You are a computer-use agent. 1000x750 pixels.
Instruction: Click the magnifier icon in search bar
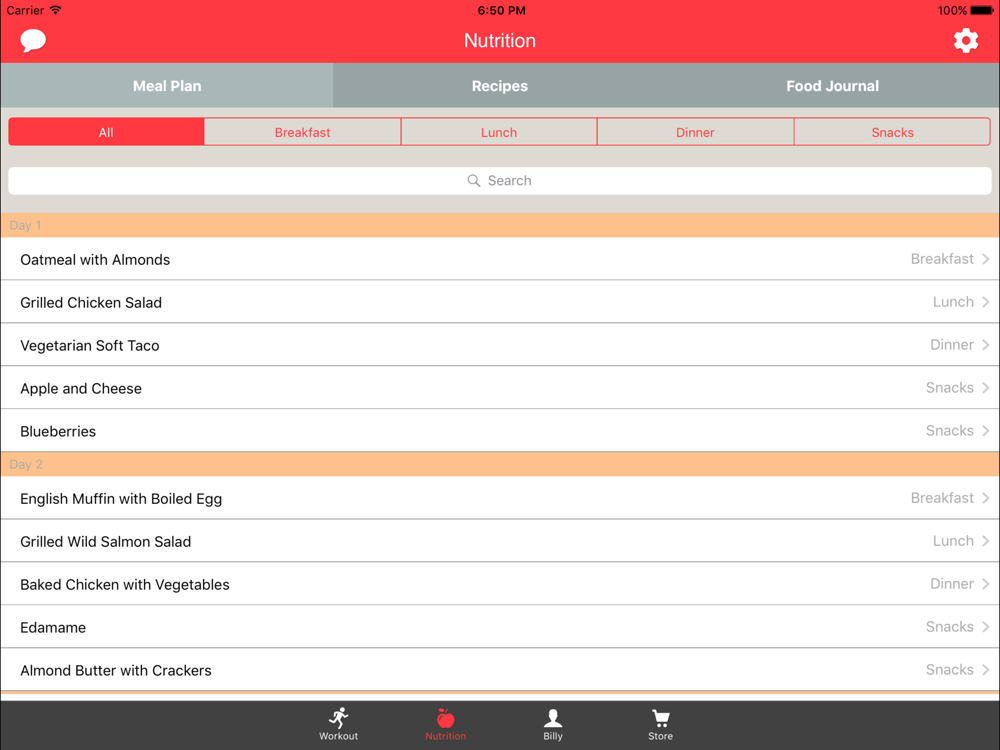(x=473, y=180)
